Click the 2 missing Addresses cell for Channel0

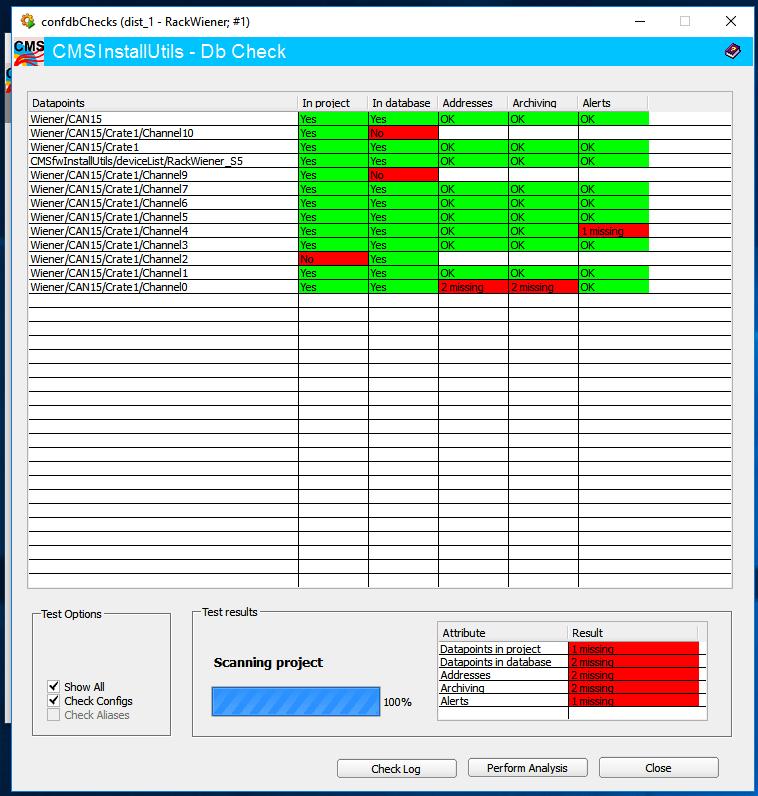click(x=473, y=287)
